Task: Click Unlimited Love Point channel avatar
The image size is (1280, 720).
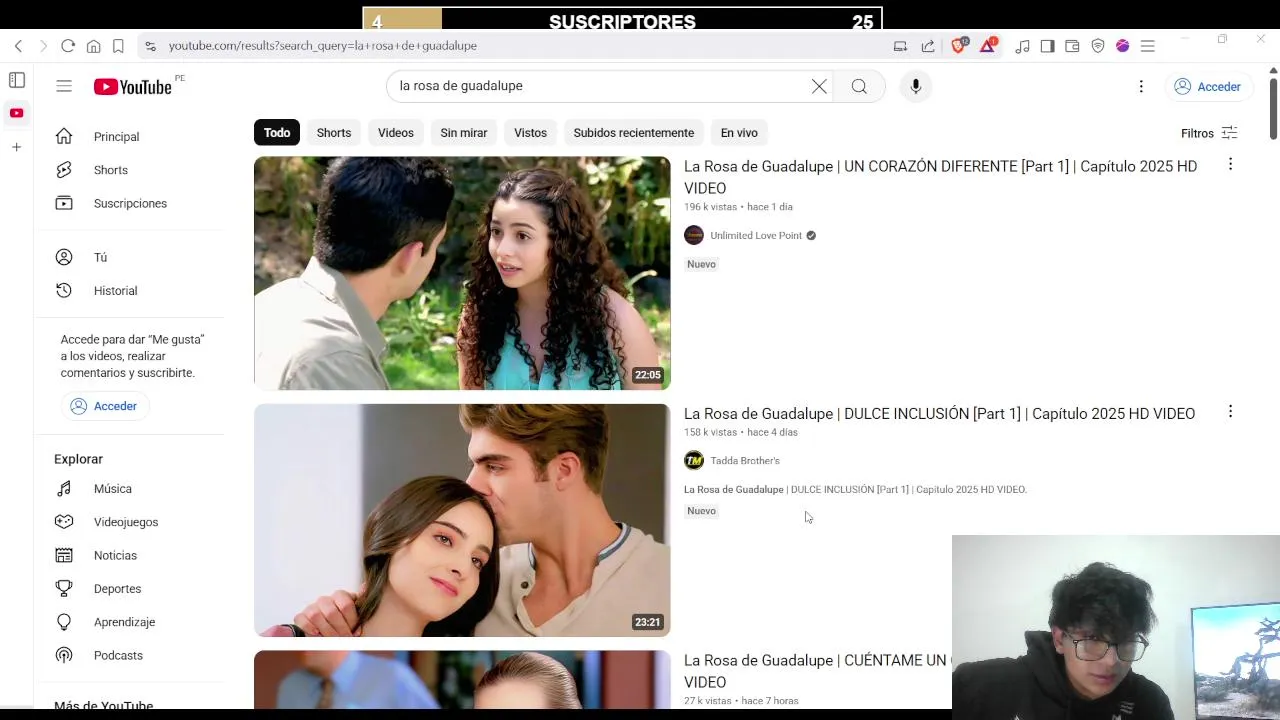Action: [694, 235]
